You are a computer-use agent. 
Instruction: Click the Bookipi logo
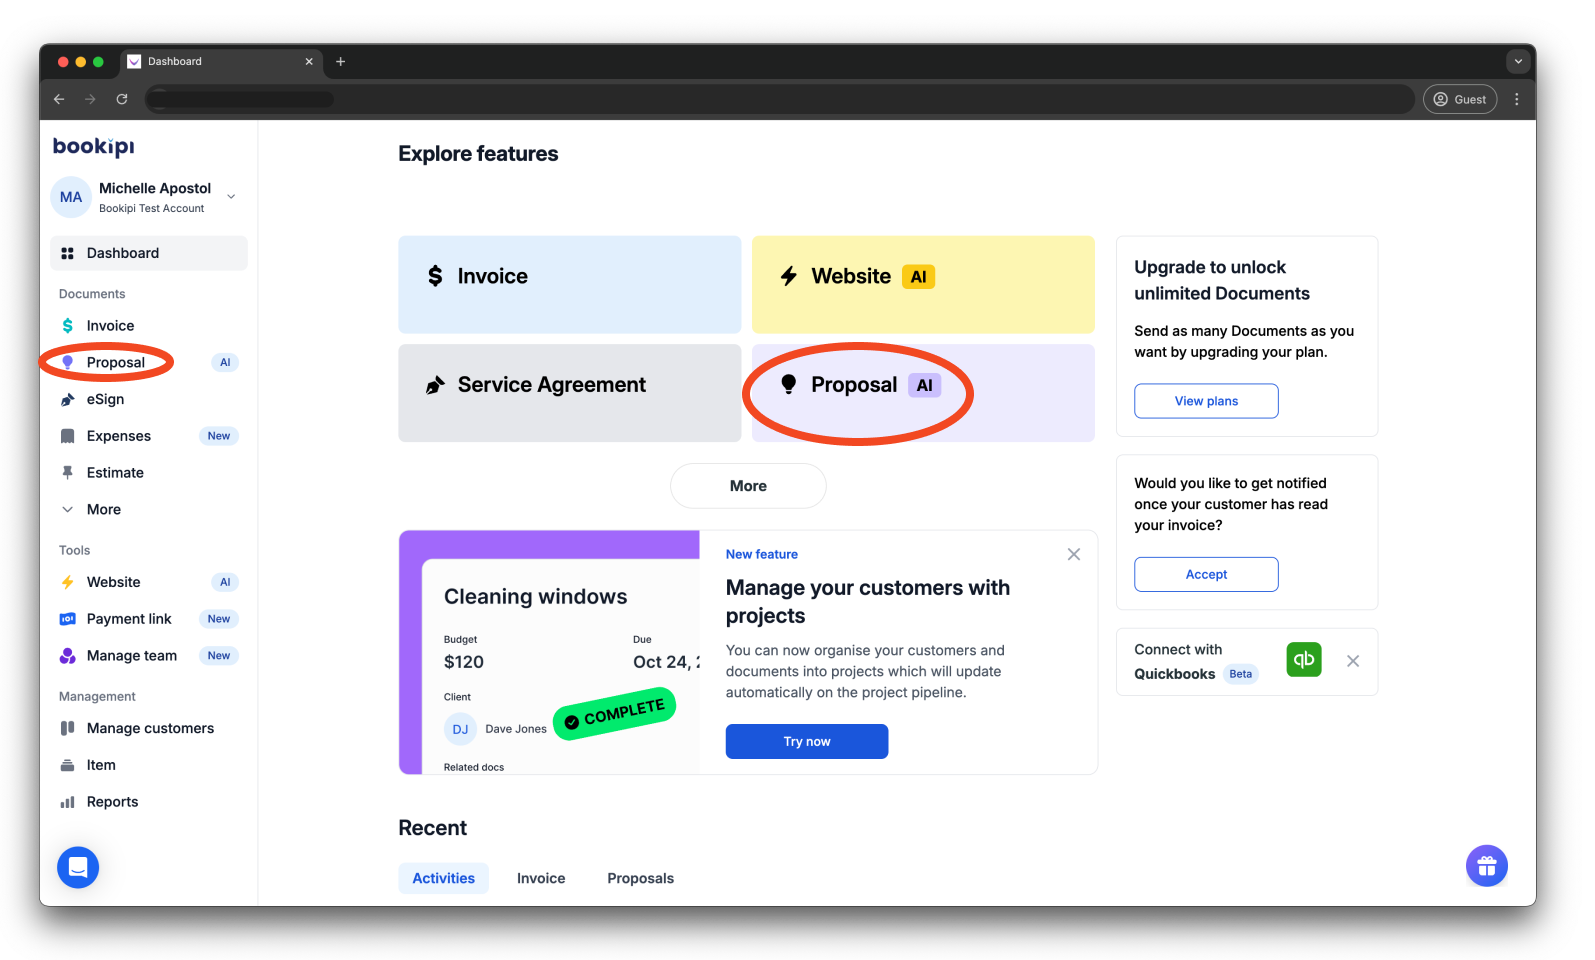(x=93, y=146)
